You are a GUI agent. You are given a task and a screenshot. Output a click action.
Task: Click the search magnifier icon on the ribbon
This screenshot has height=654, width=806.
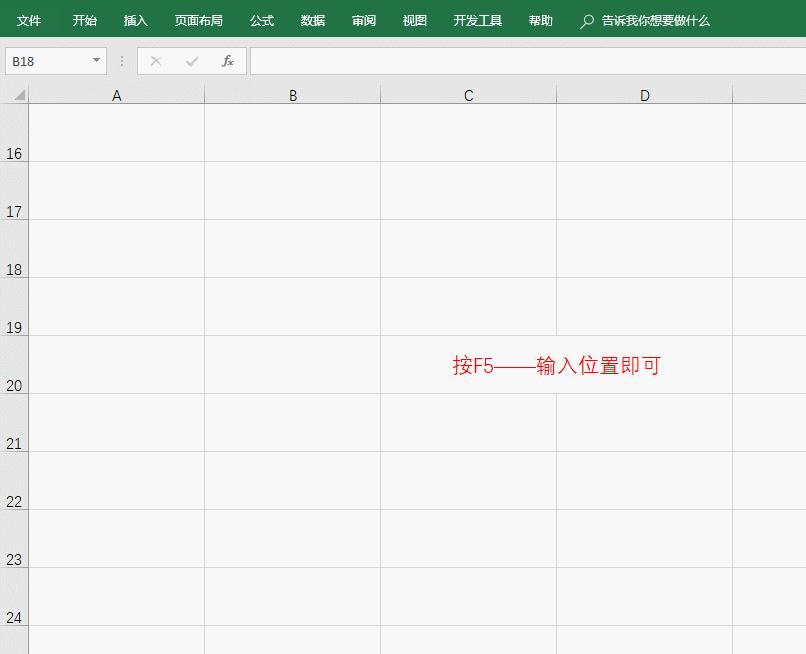(x=585, y=19)
